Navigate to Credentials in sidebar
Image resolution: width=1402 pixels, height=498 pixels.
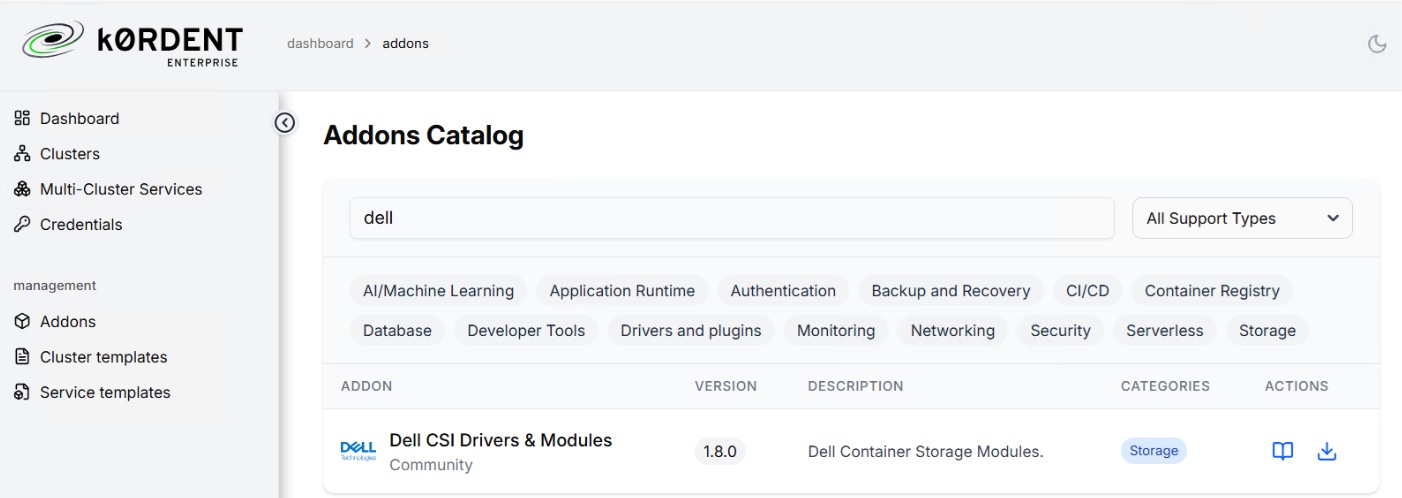pos(80,225)
